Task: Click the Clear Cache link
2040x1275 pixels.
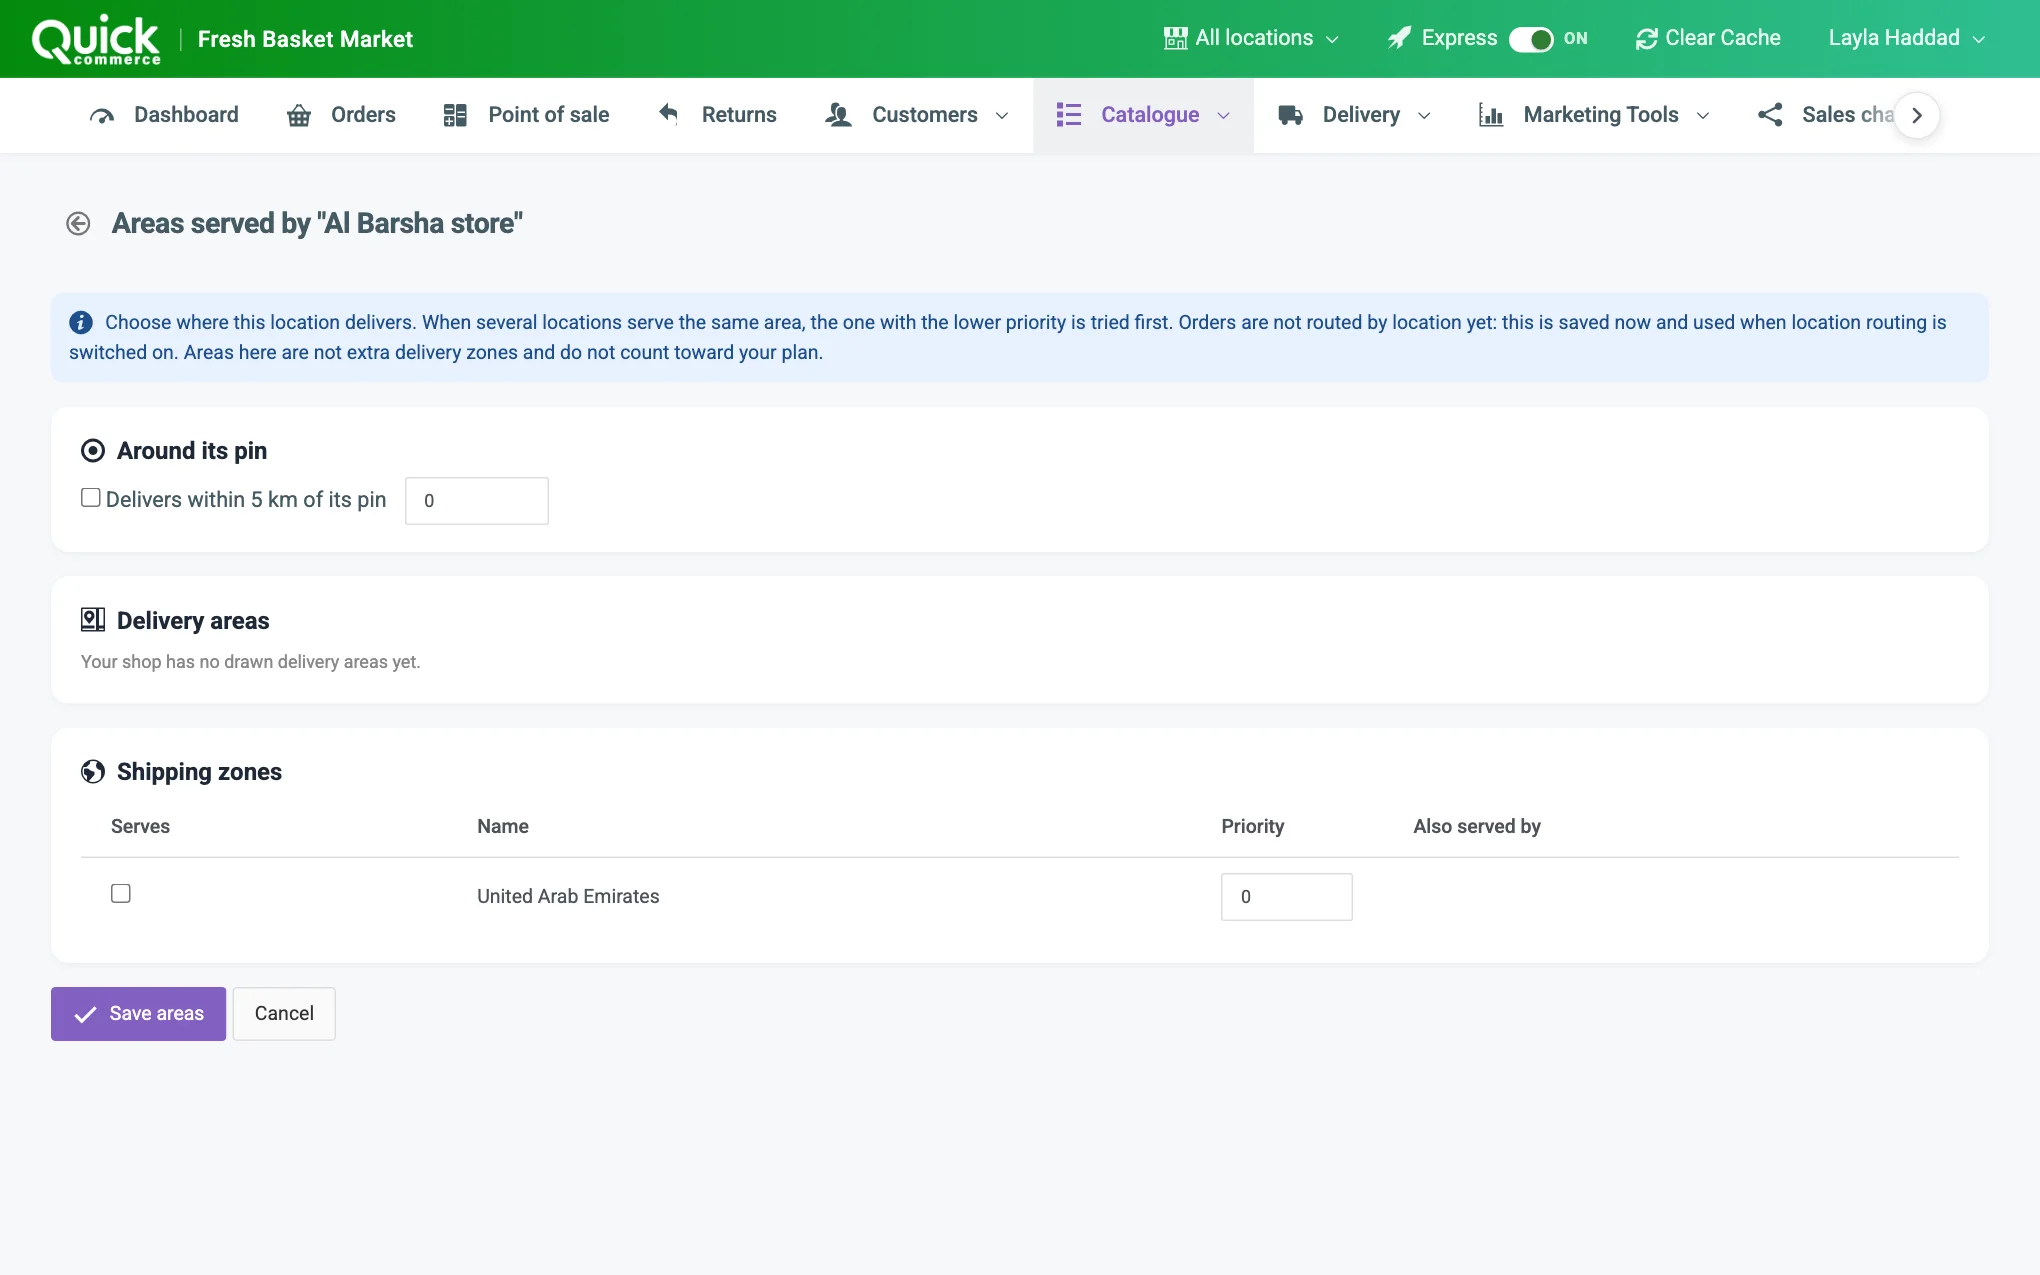Action: (x=1708, y=38)
